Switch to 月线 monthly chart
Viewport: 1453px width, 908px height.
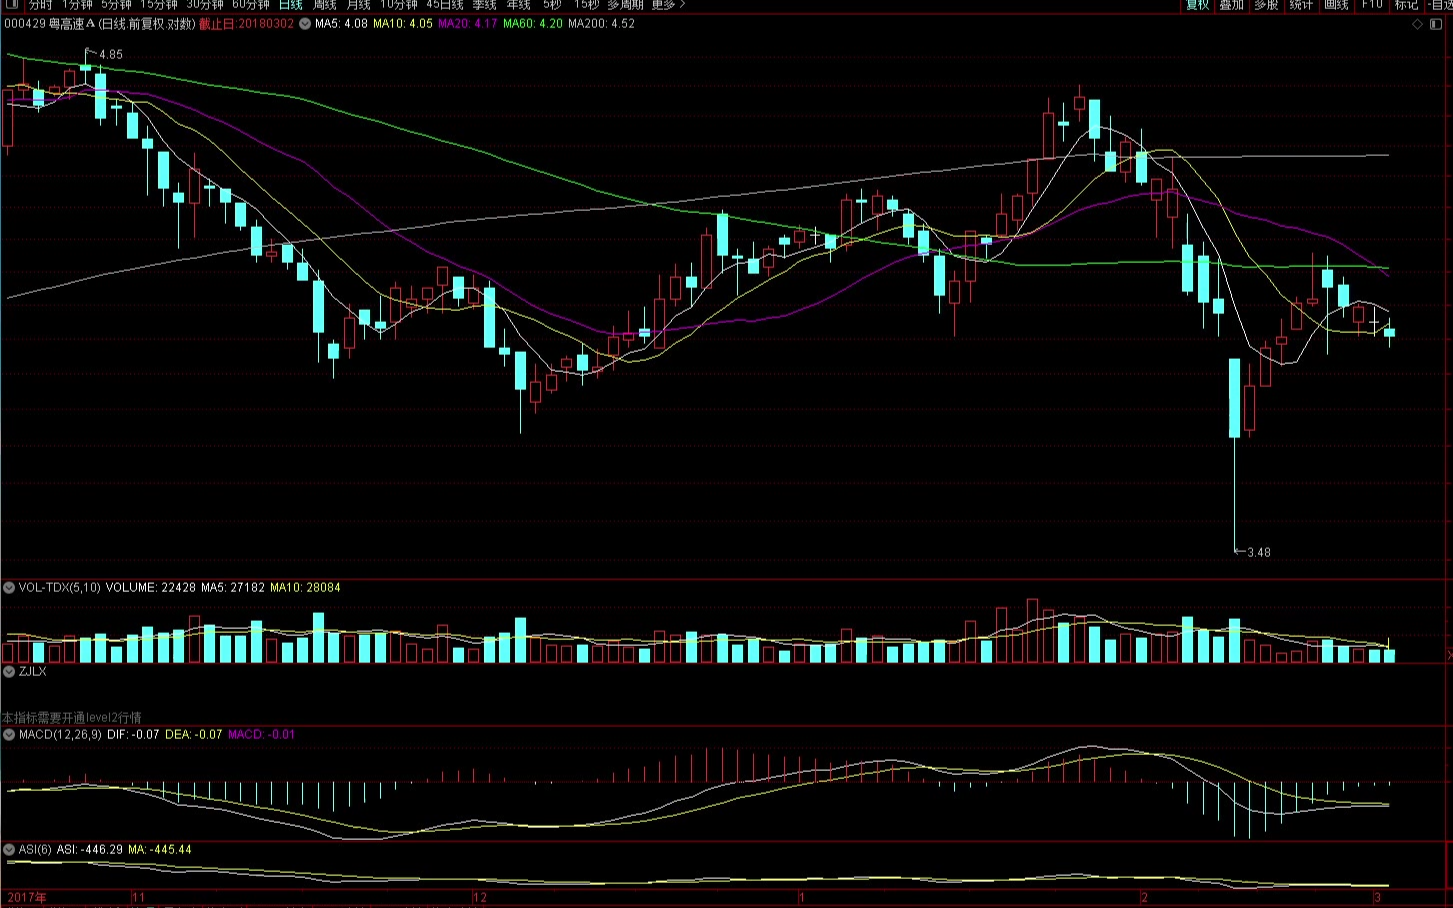tap(358, 5)
